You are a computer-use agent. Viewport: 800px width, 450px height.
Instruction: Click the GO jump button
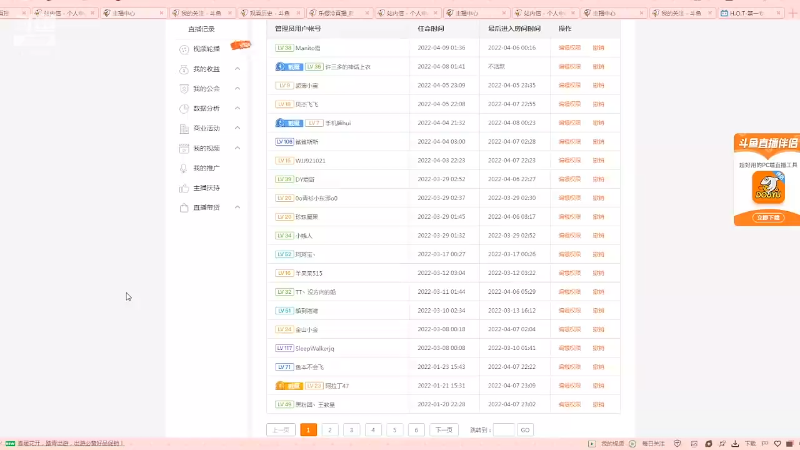525,430
